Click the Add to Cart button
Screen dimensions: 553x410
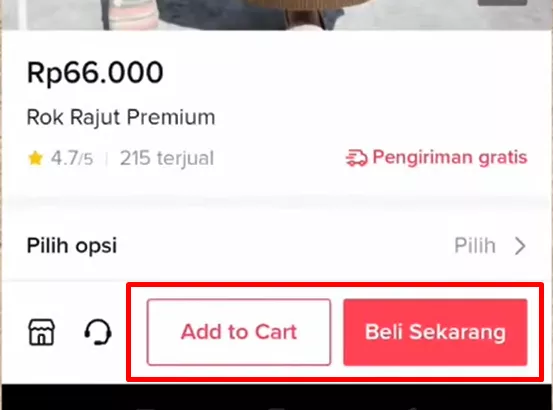239,332
